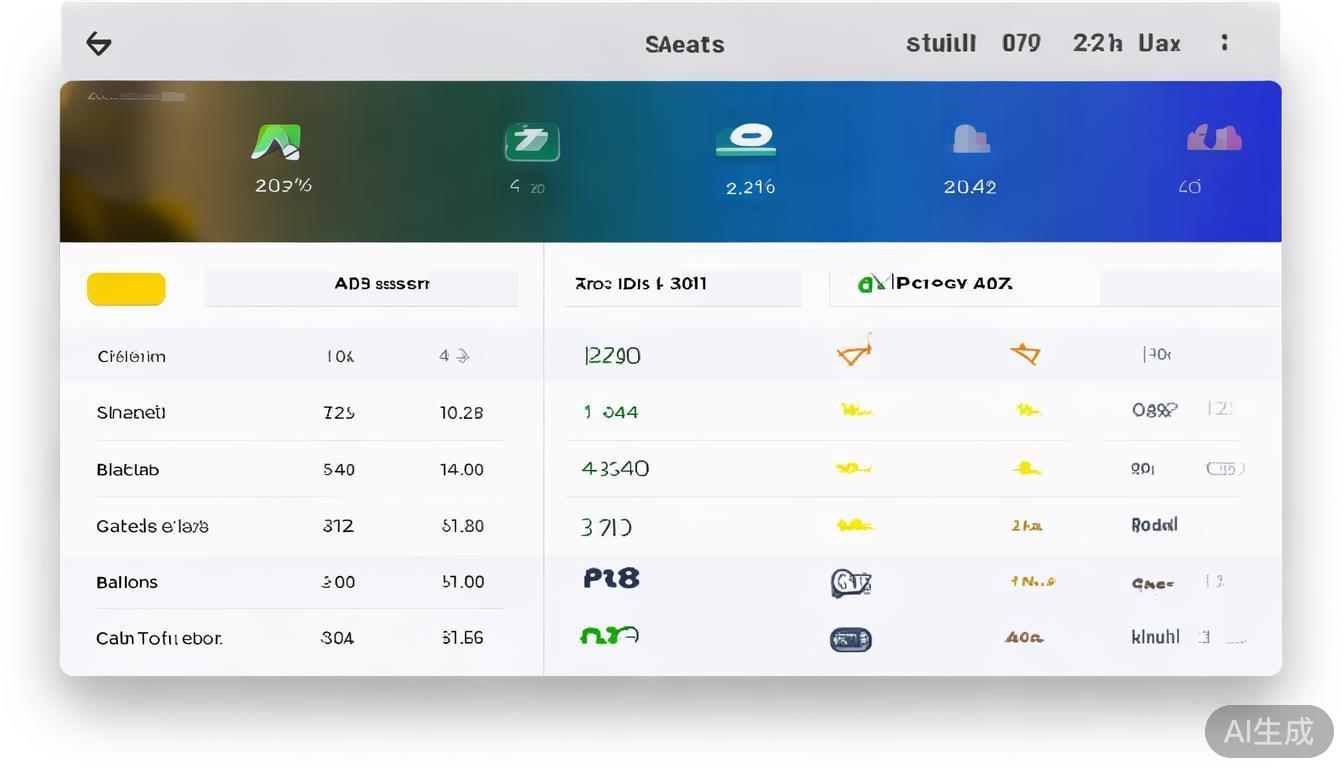Screen dimensions: 1344x768
Task: Click the blue badge icon in Ballons row
Action: 851,582
